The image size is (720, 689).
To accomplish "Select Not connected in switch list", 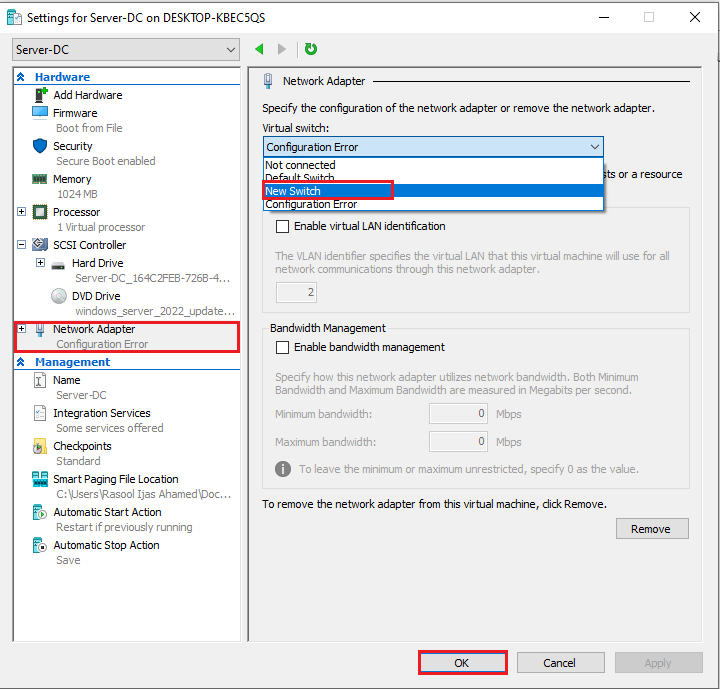I will [x=433, y=165].
